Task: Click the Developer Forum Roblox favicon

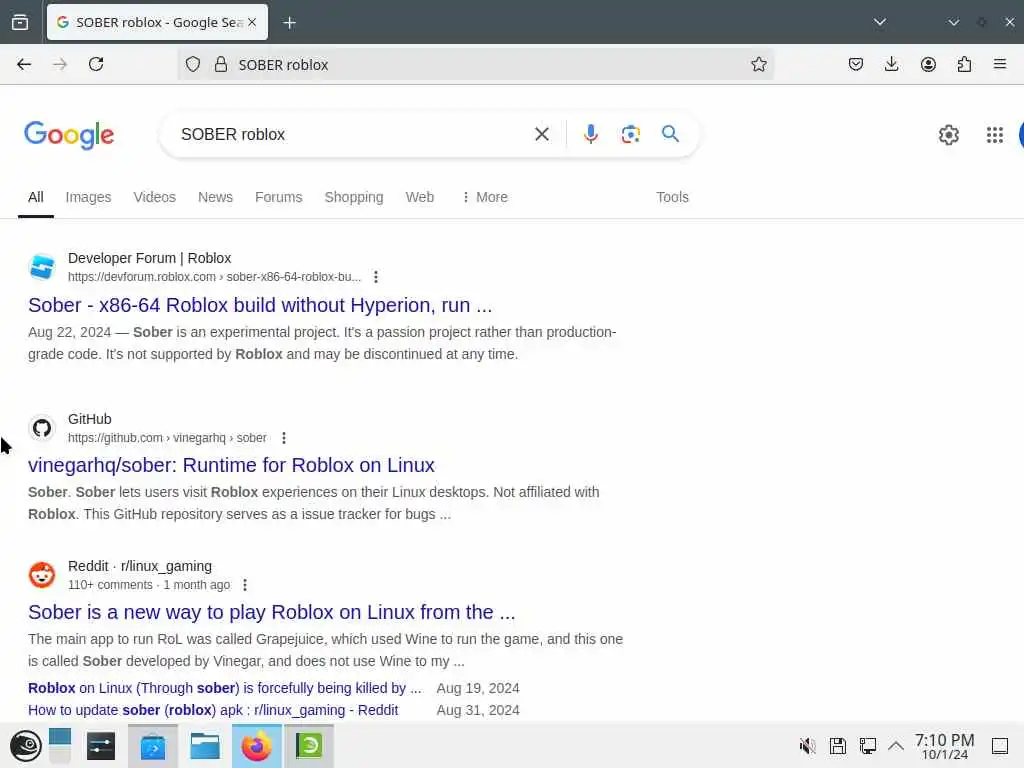Action: (x=42, y=267)
